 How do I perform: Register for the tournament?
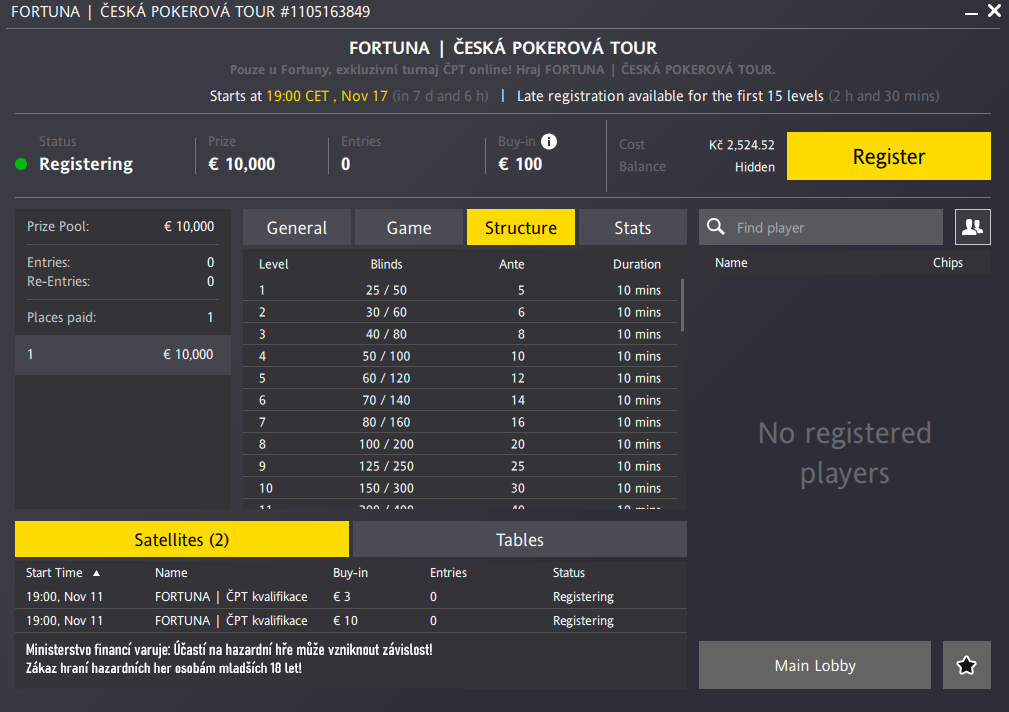point(889,156)
